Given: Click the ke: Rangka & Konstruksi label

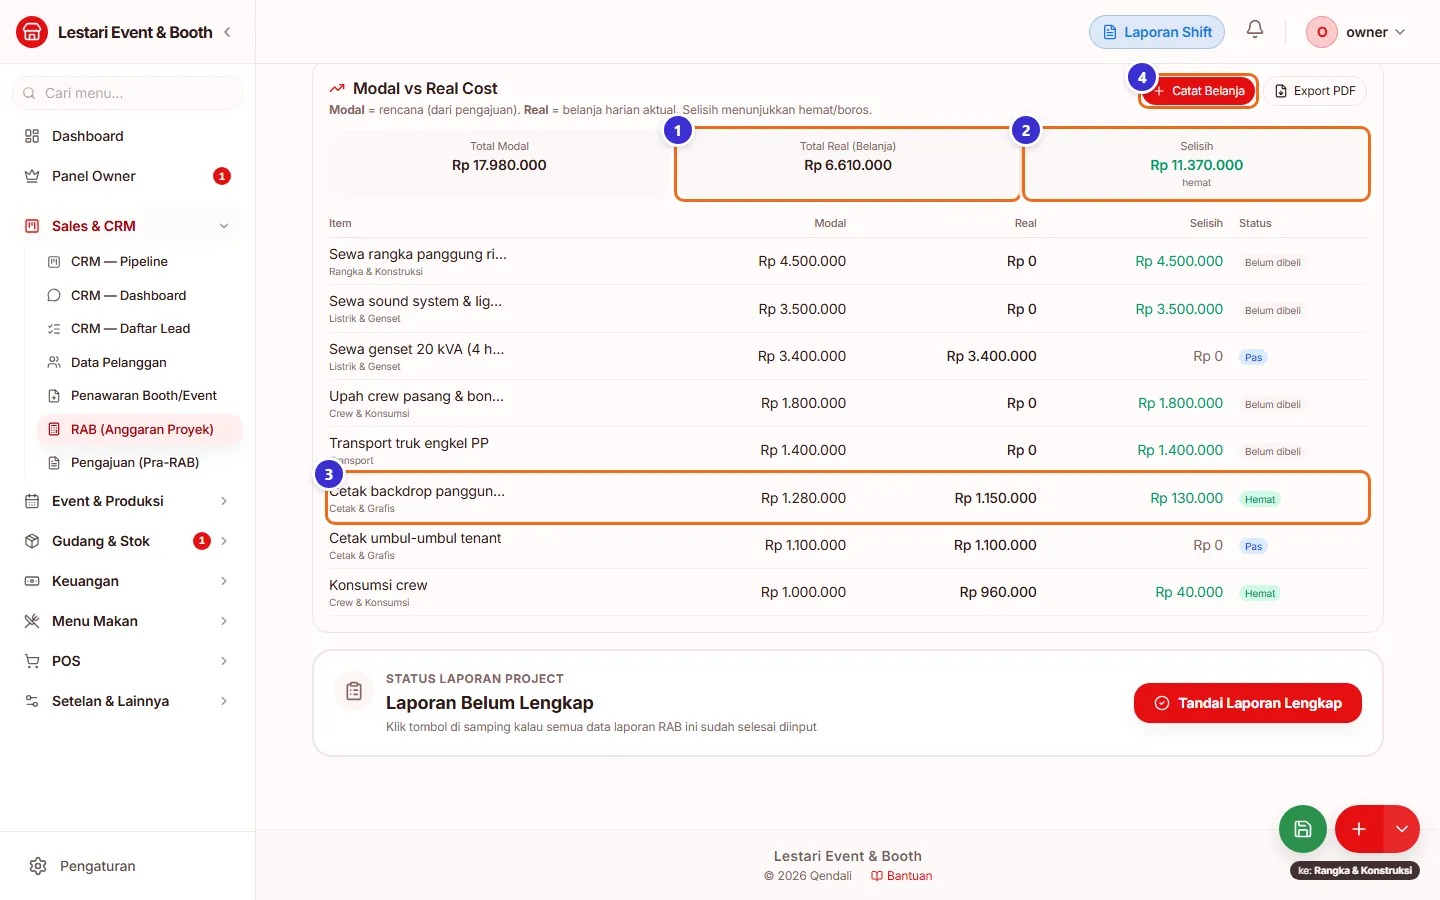Looking at the screenshot, I should click(1355, 871).
